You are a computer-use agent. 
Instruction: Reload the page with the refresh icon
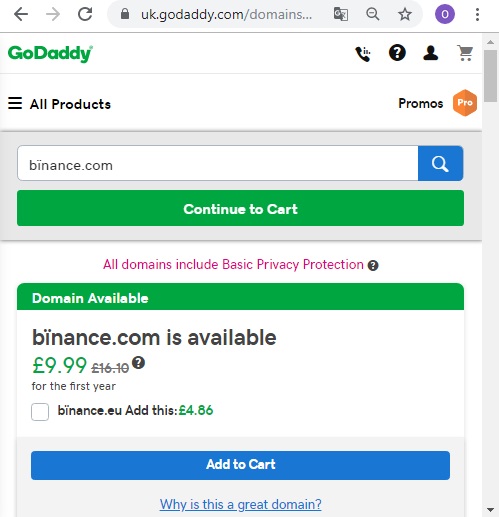point(85,14)
